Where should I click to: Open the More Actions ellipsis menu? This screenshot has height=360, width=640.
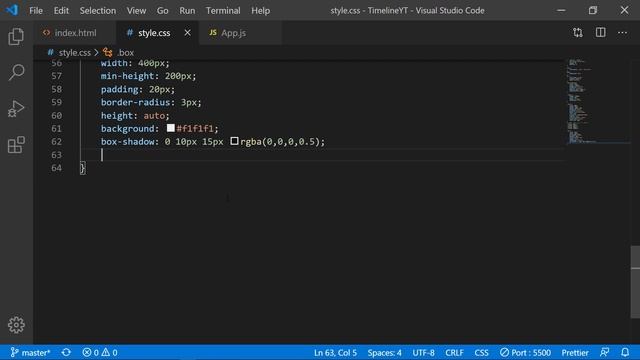(622, 33)
